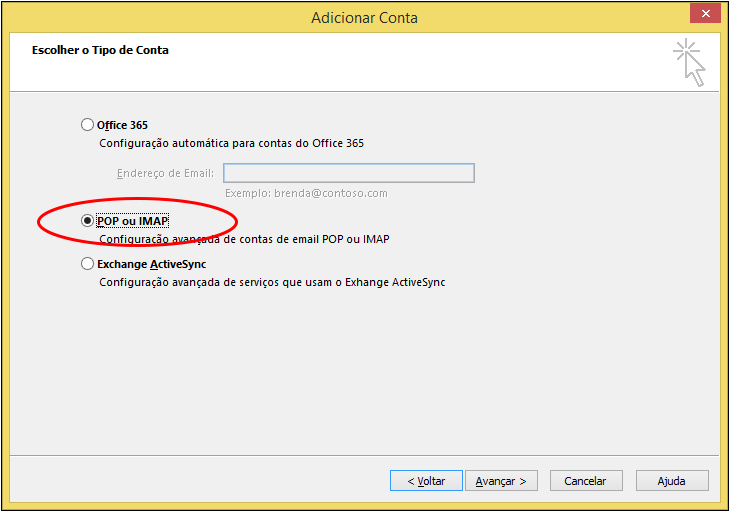Click the Exchange ActiveSync services description text
The width and height of the screenshot is (729, 513).
(272, 282)
